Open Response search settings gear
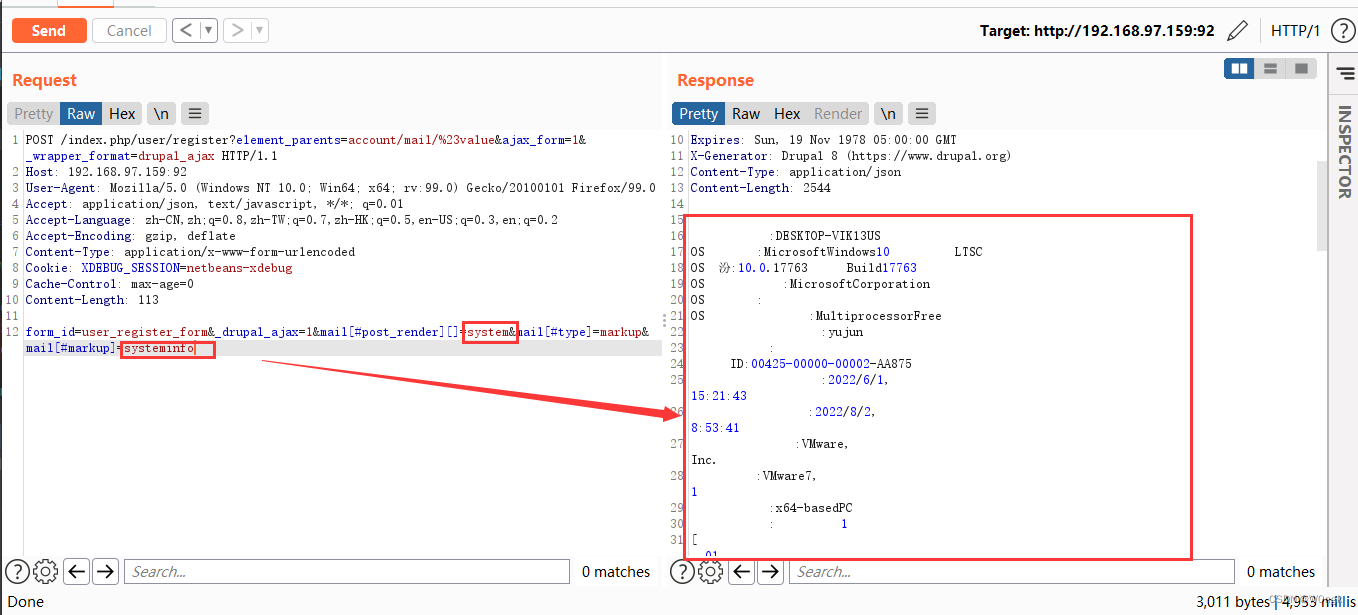Image resolution: width=1358 pixels, height=615 pixels. pyautogui.click(x=710, y=571)
